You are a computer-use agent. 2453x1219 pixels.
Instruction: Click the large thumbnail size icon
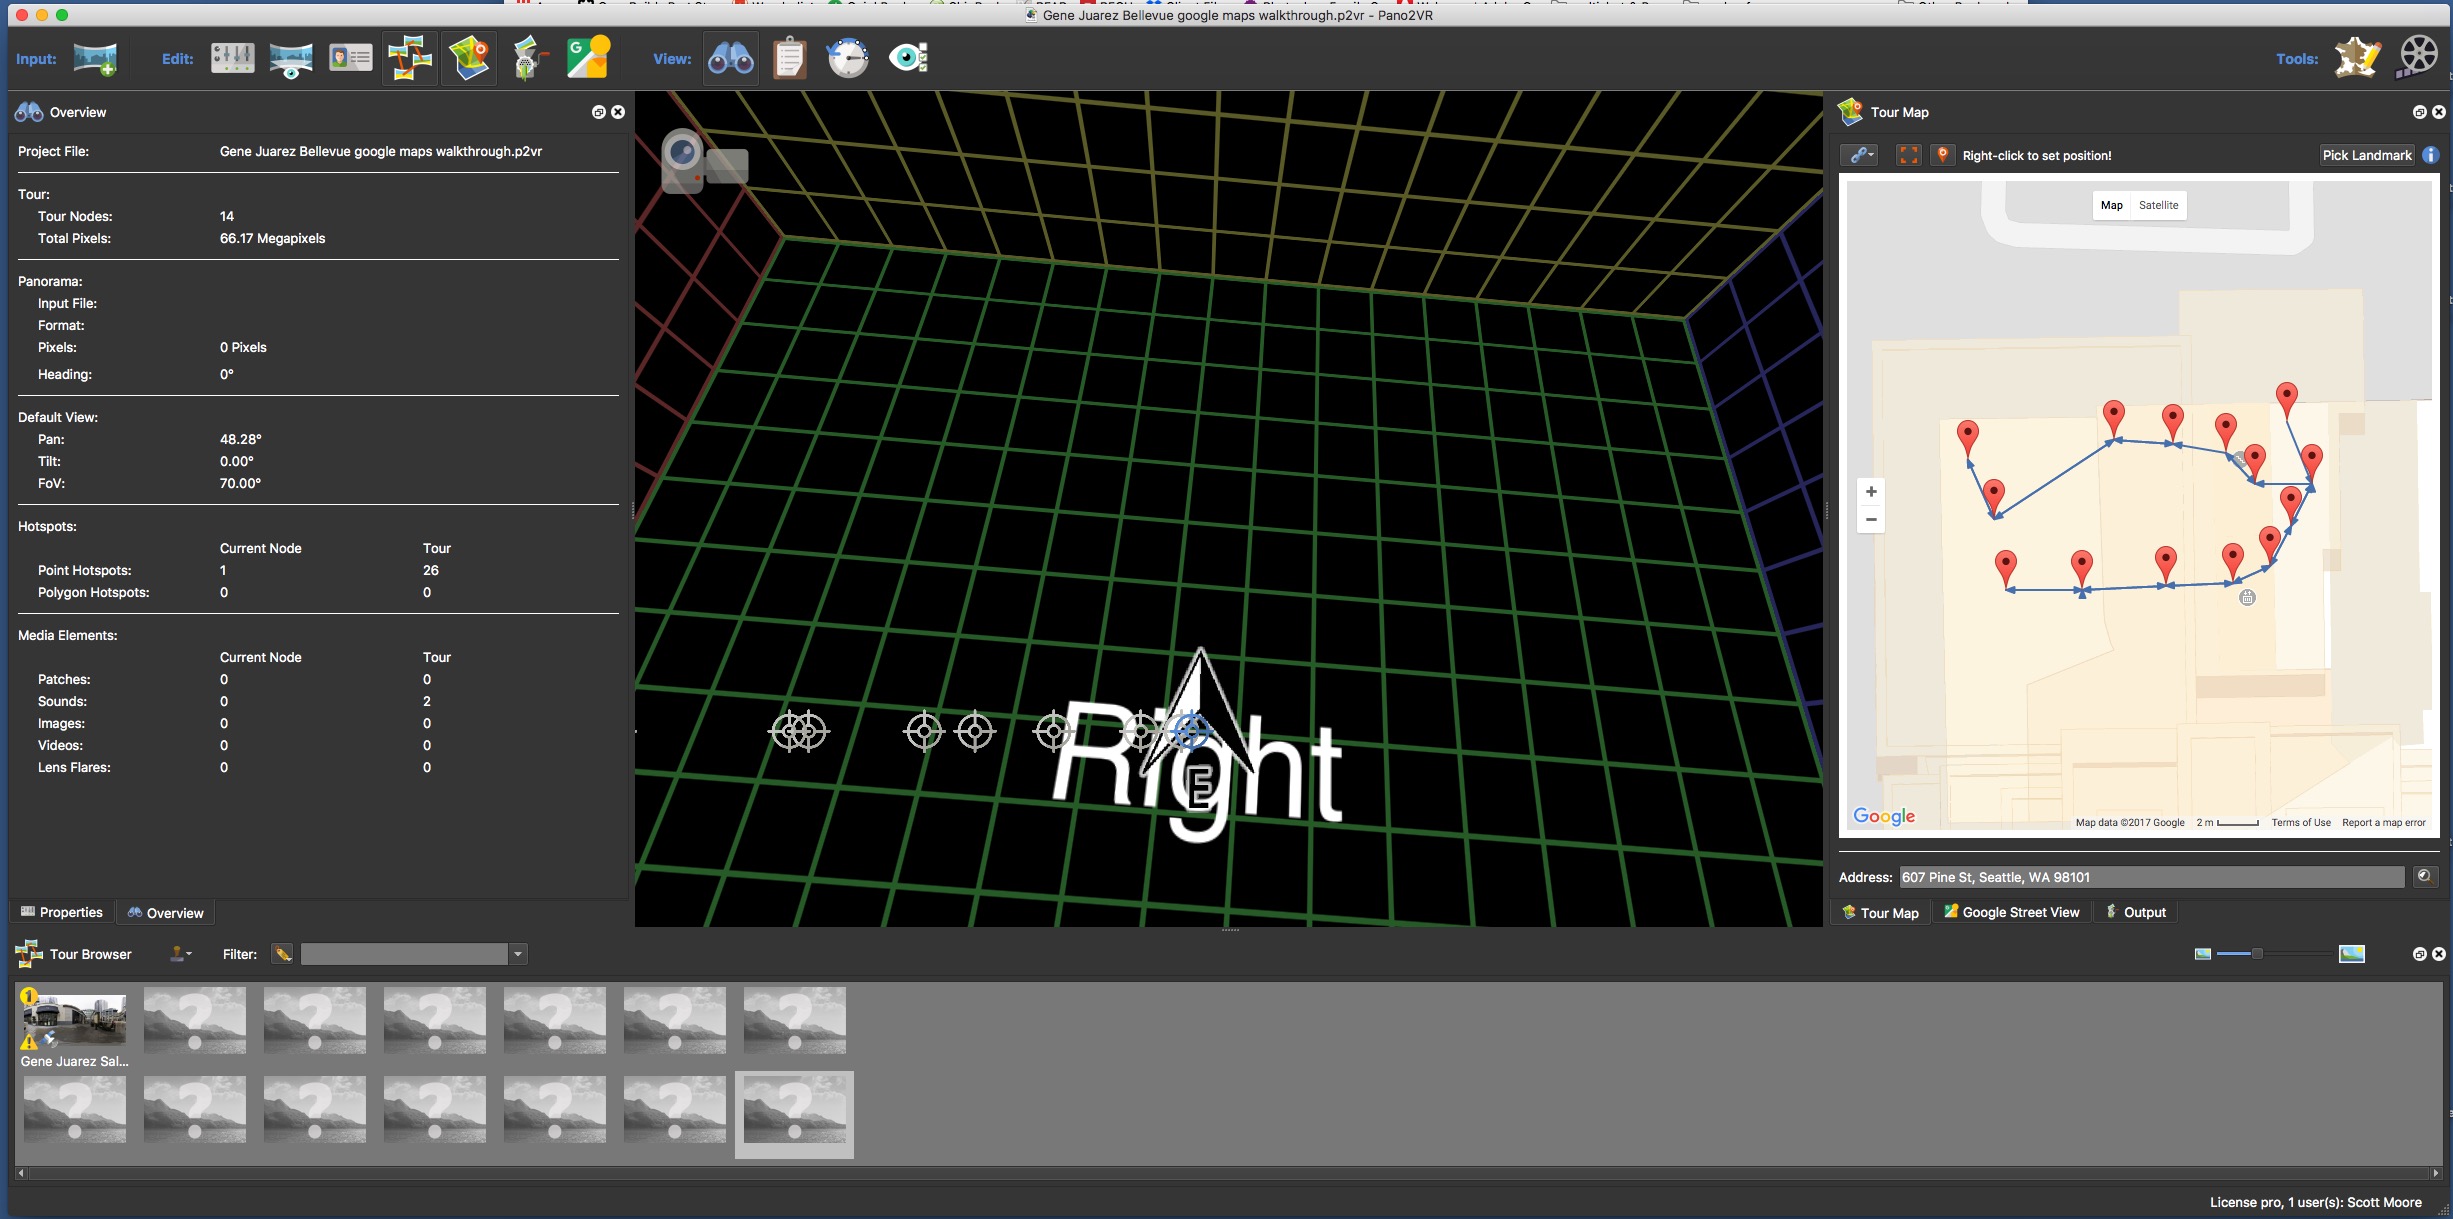(2352, 954)
